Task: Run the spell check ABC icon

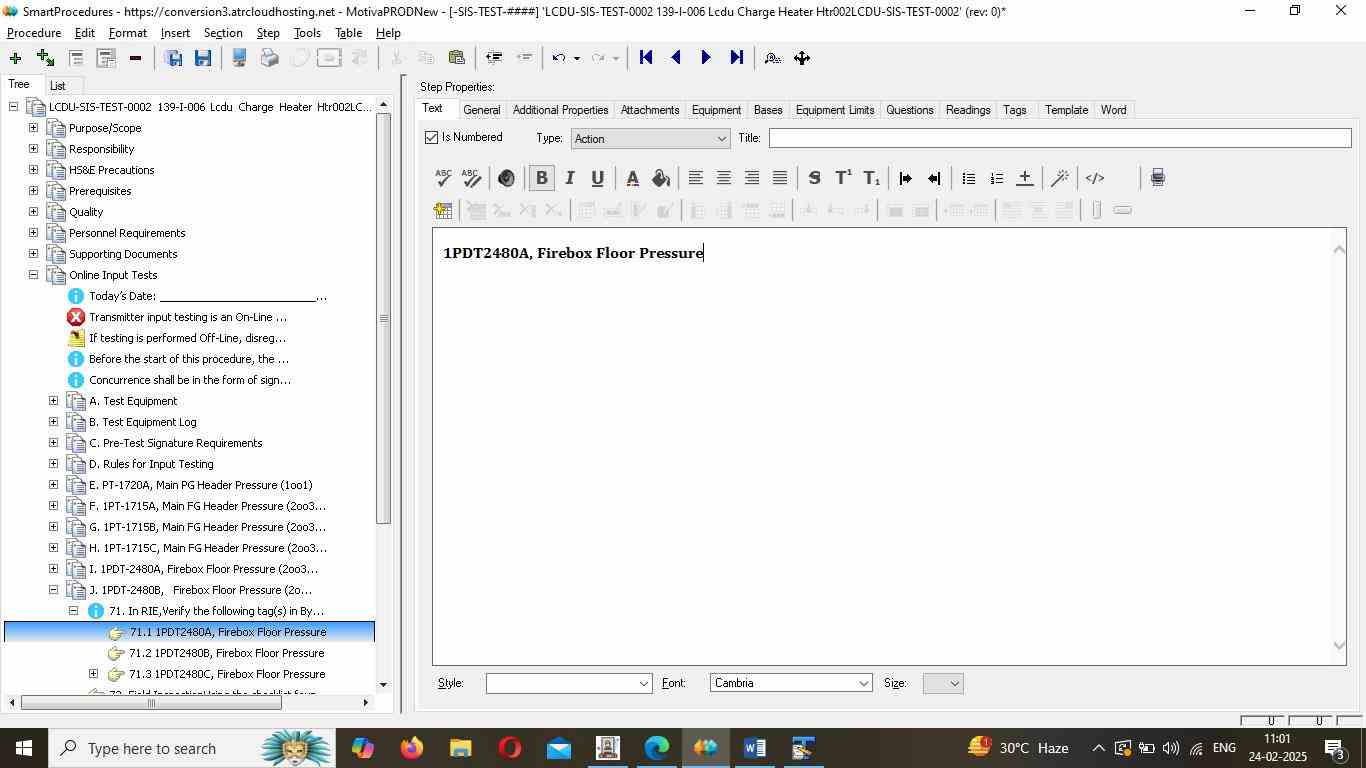Action: [443, 178]
